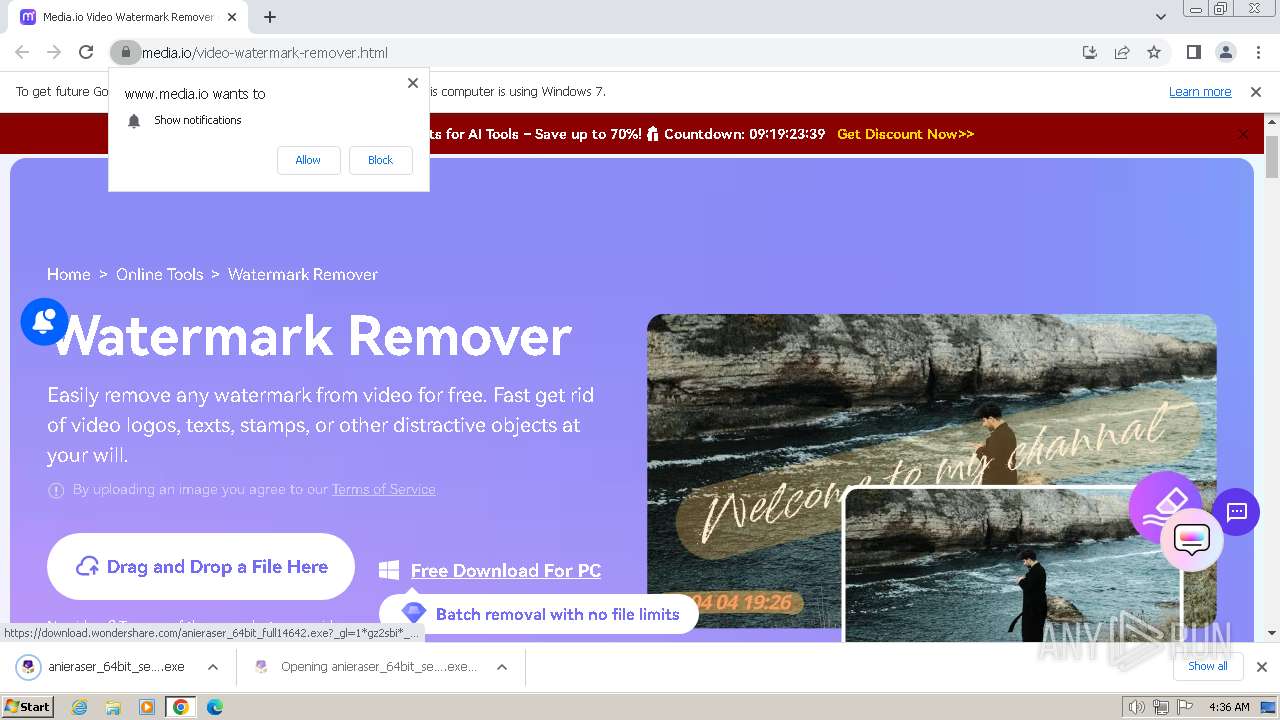Share this page using the share icon

(x=1122, y=53)
